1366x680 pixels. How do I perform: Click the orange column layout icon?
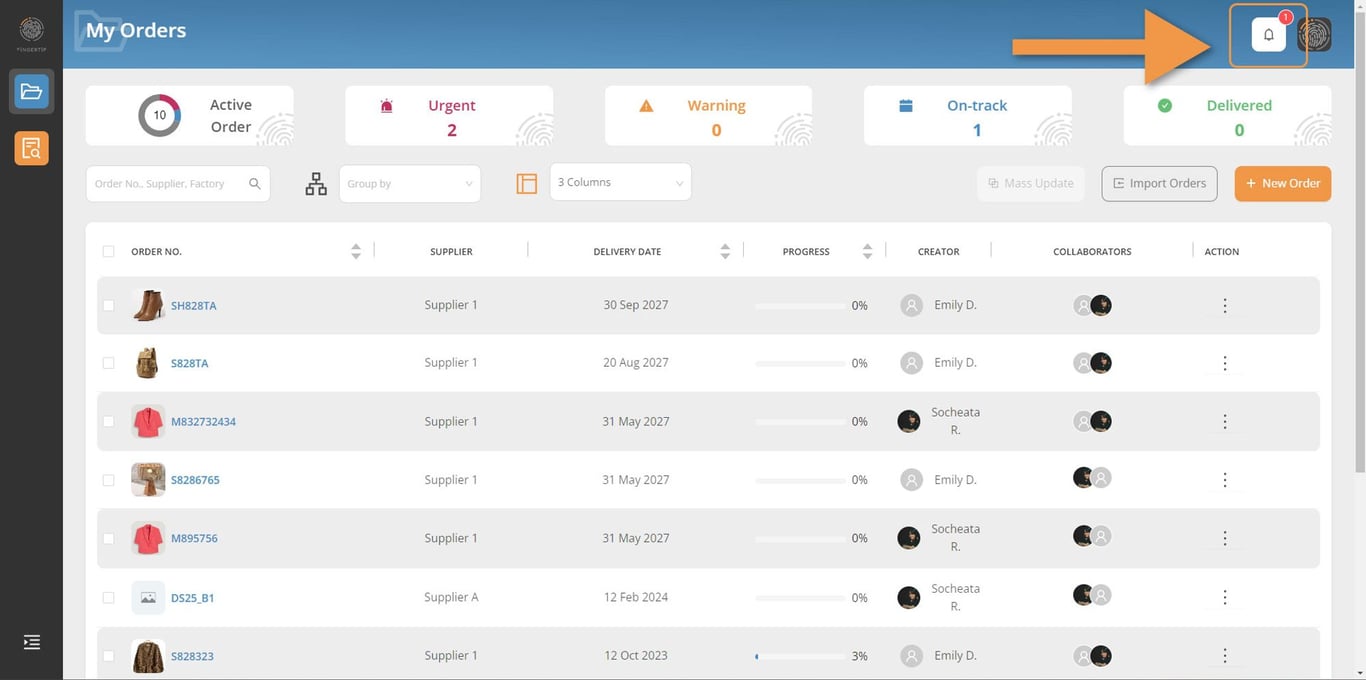pyautogui.click(x=527, y=184)
